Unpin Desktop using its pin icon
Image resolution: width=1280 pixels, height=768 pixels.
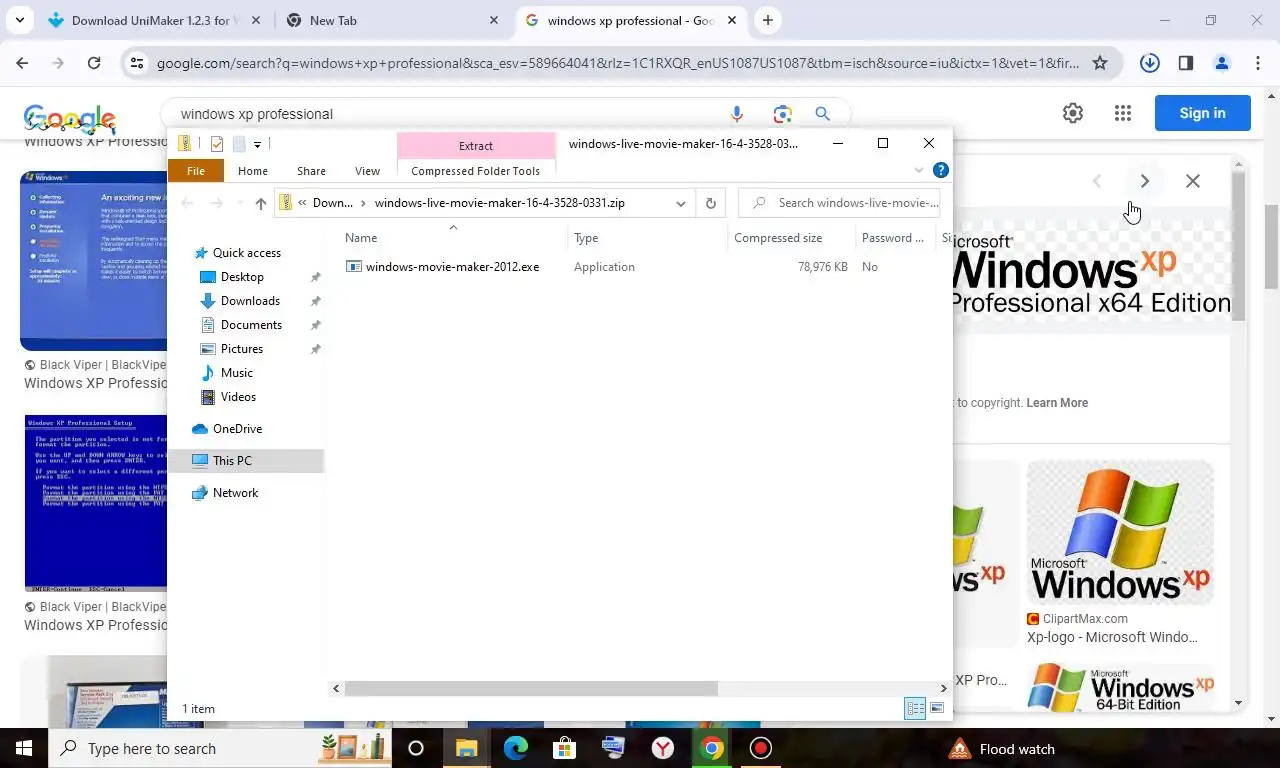(315, 277)
